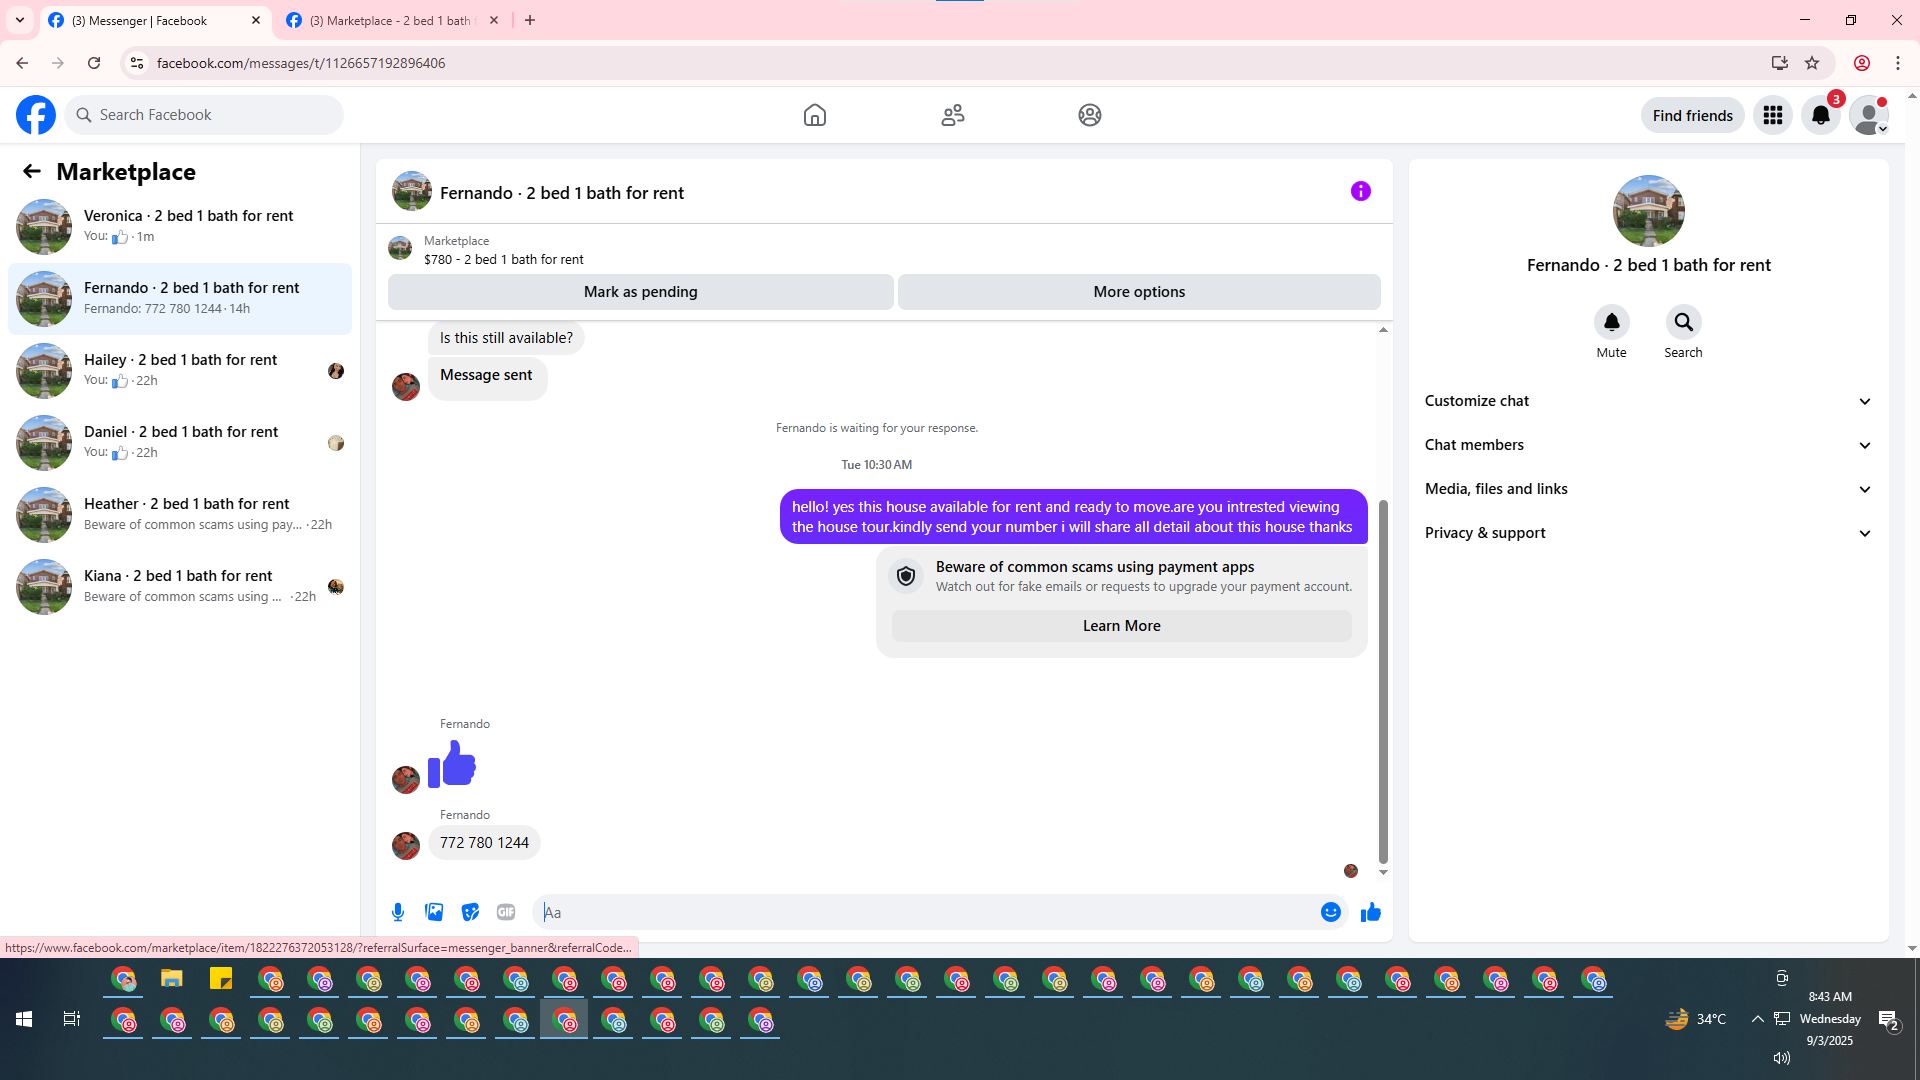This screenshot has width=1920, height=1080.
Task: Attach a photo file to the message
Action: click(434, 912)
